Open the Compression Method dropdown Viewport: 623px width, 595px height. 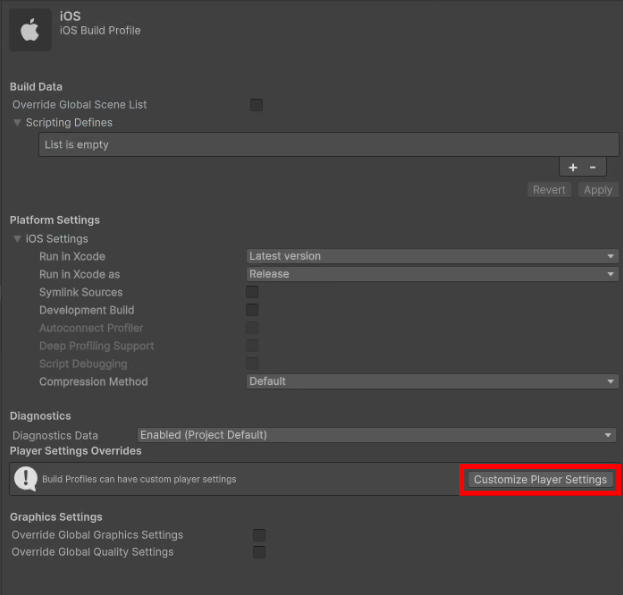(x=432, y=381)
